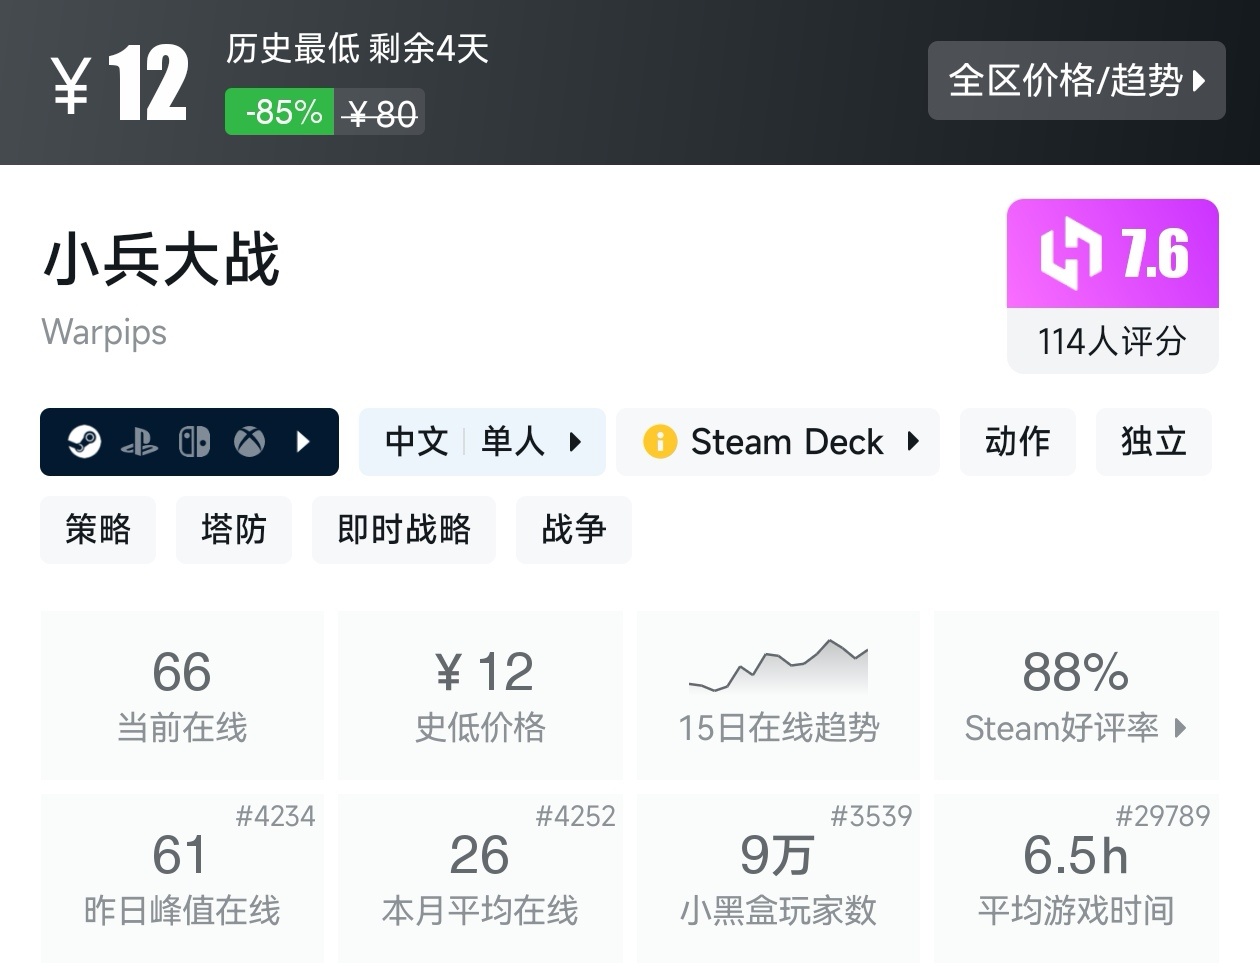This screenshot has width=1260, height=971.
Task: Select the 策略 tag
Action: [98, 530]
